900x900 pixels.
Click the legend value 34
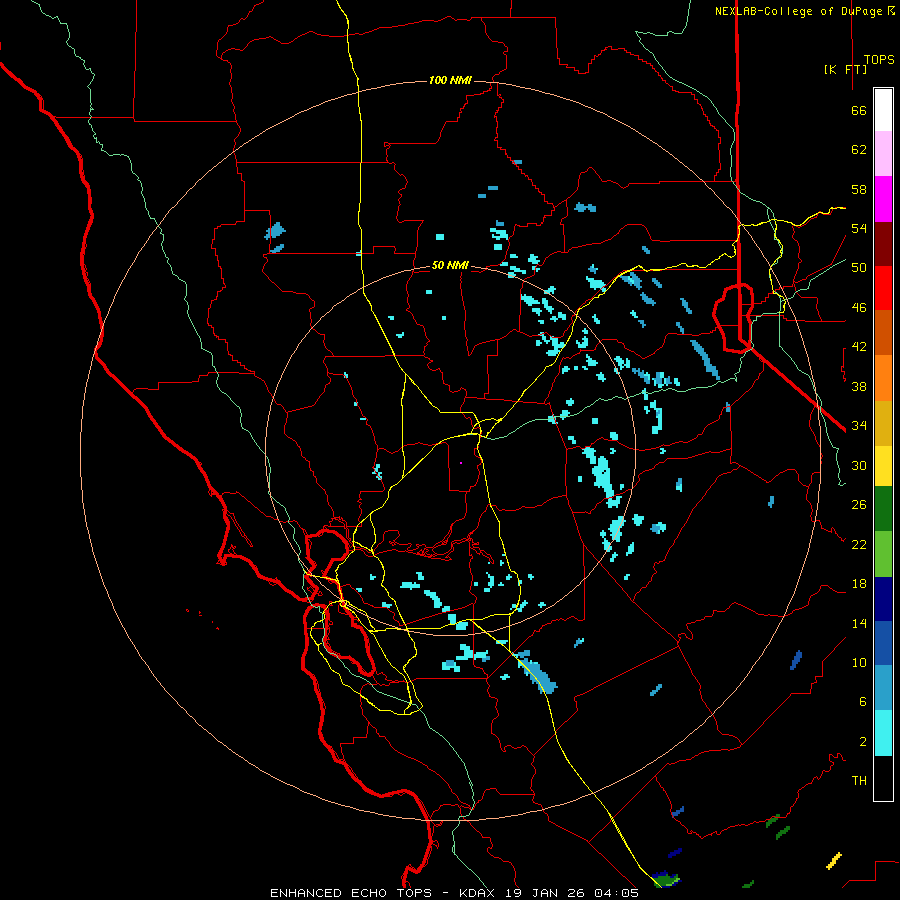click(859, 426)
